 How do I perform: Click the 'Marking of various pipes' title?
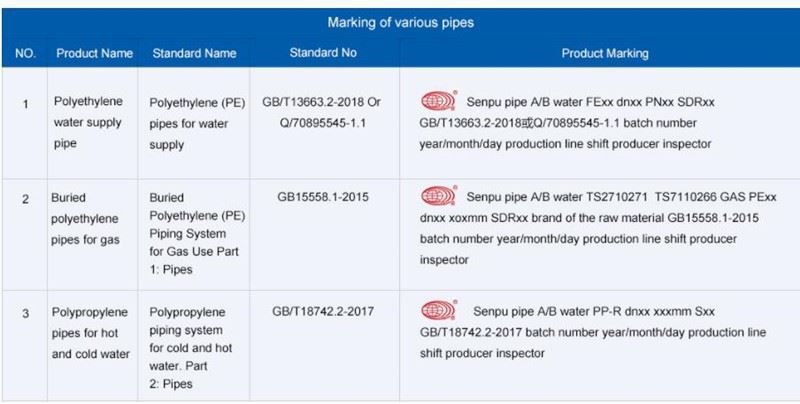401,22
